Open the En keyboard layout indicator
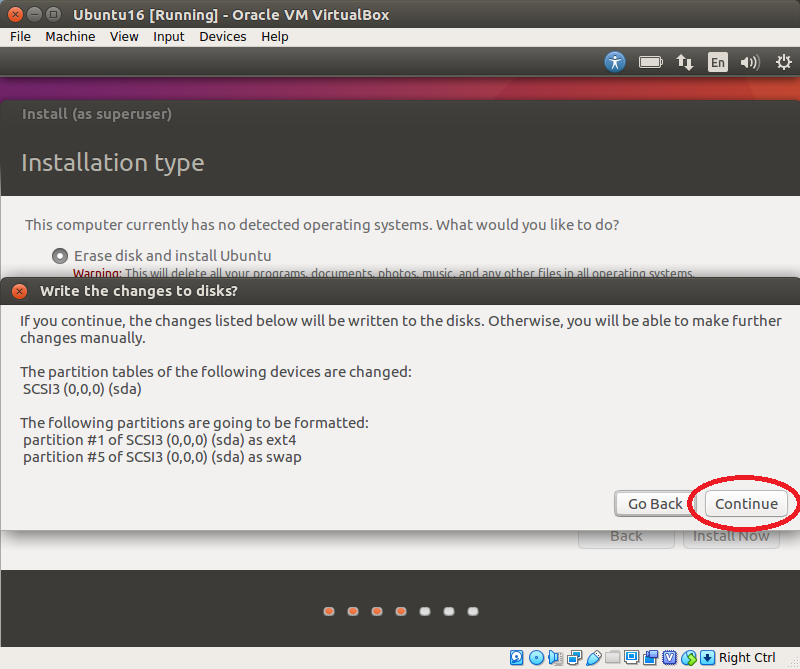Viewport: 800px width, 669px height. click(x=717, y=62)
